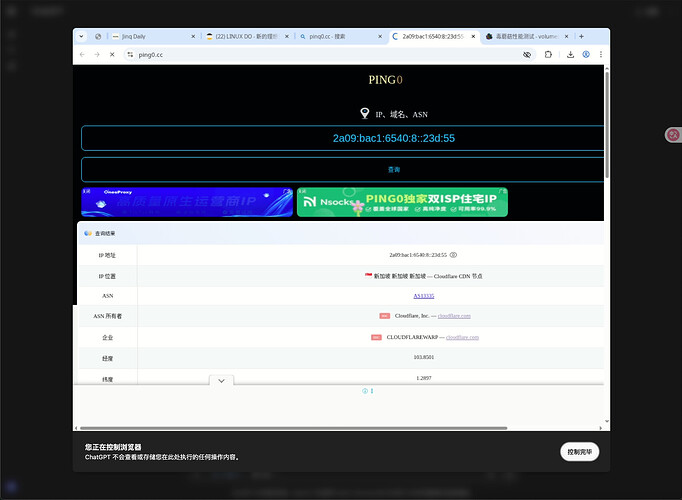View site information icon beside ping0.cc
The height and width of the screenshot is (500, 682).
[x=130, y=54]
